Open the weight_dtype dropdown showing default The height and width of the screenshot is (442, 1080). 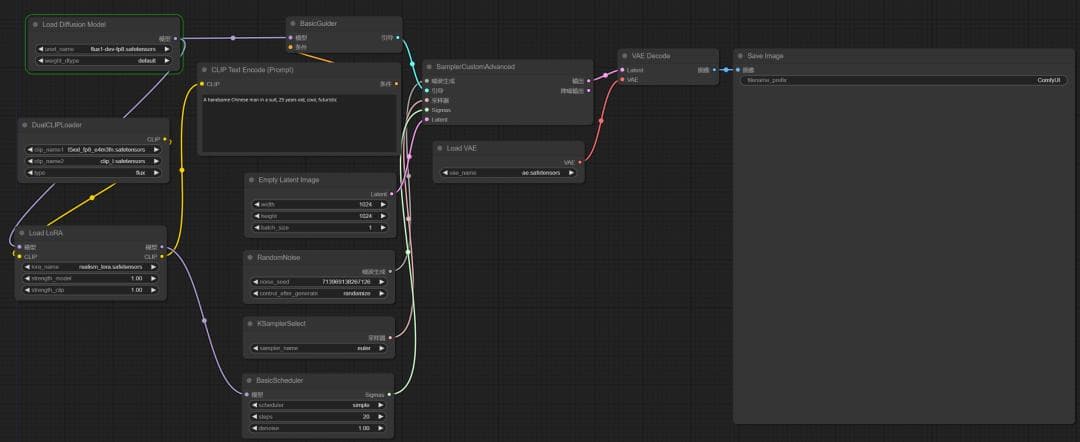104,61
